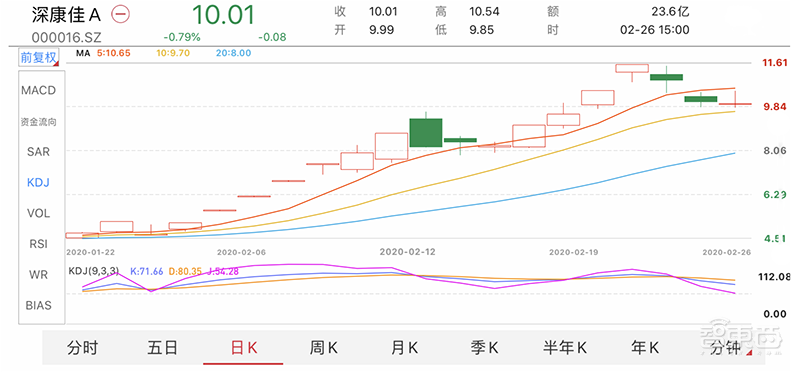Switch to the 季K tab
Image resolution: width=800 pixels, height=372 pixels.
coord(484,348)
